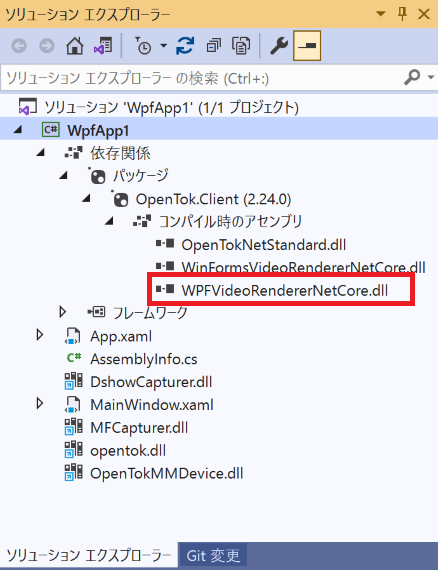
Task: Click DshowCapturer.dll file icon
Action: tap(73, 381)
